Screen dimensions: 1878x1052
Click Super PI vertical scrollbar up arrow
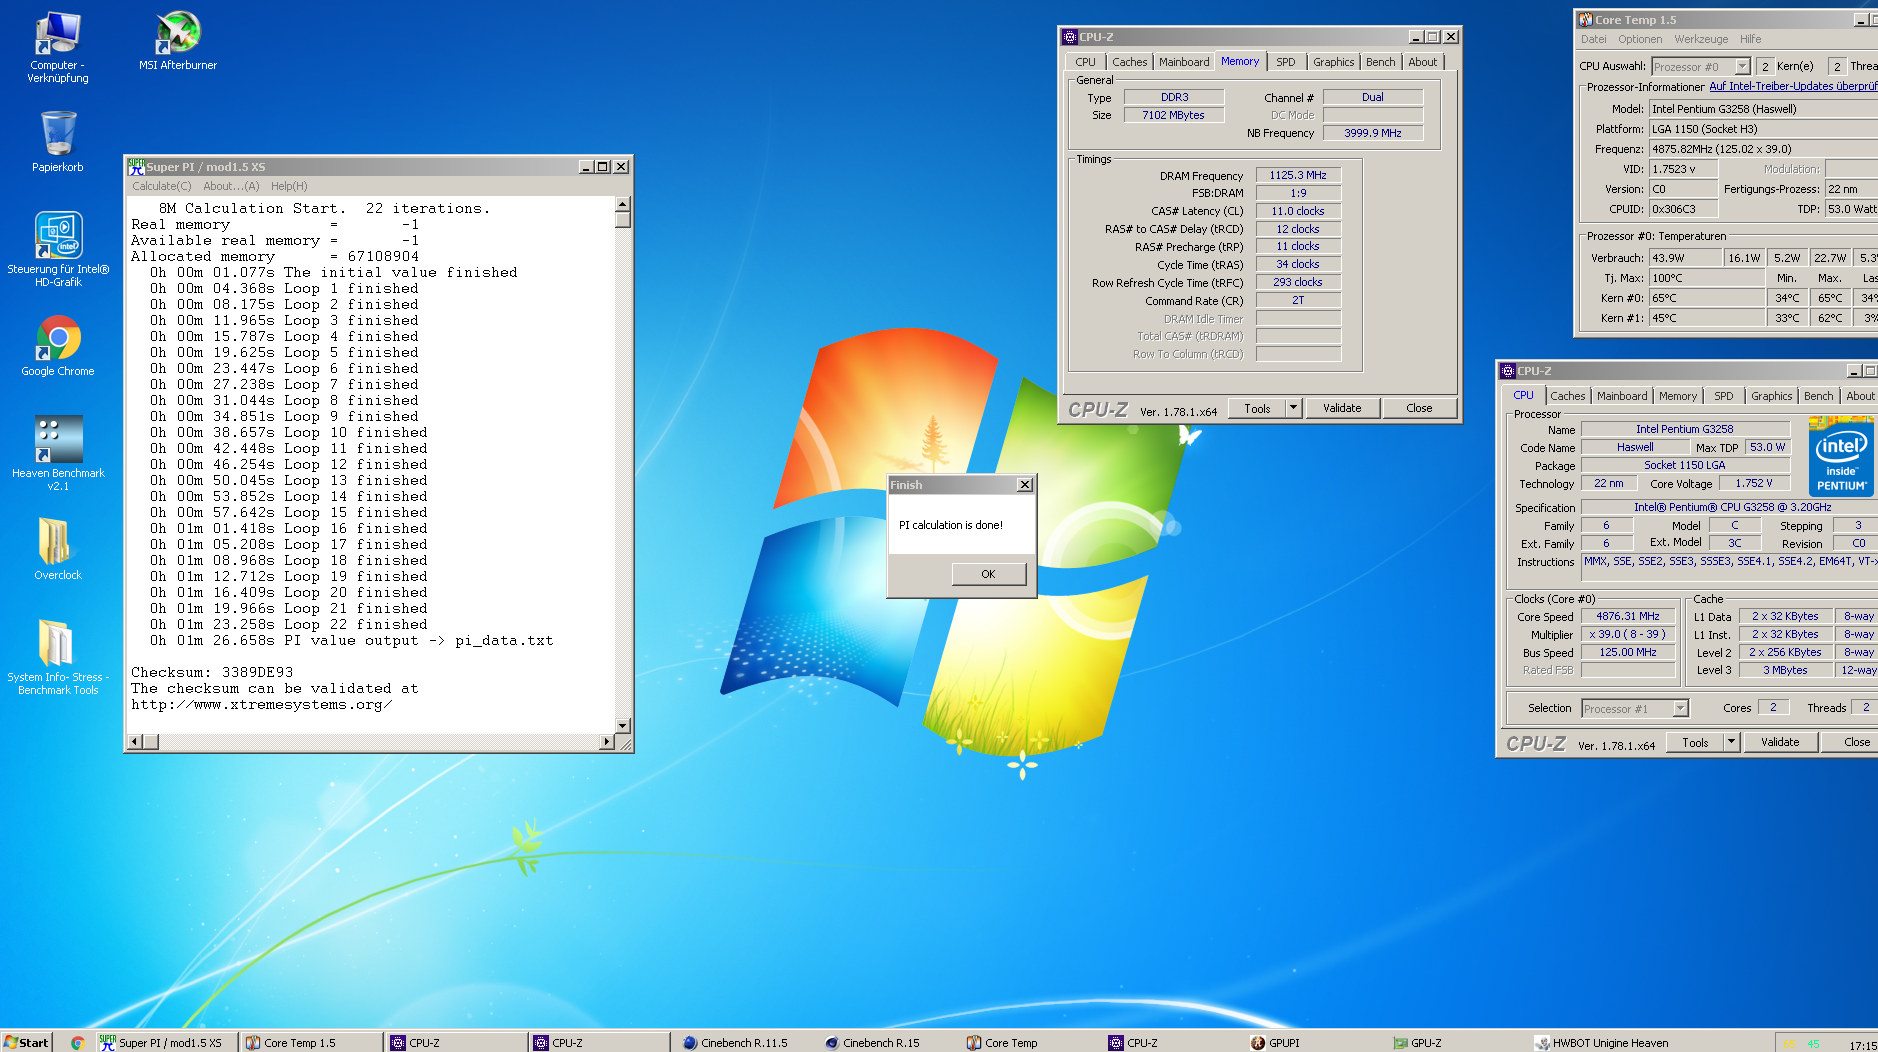coord(622,203)
